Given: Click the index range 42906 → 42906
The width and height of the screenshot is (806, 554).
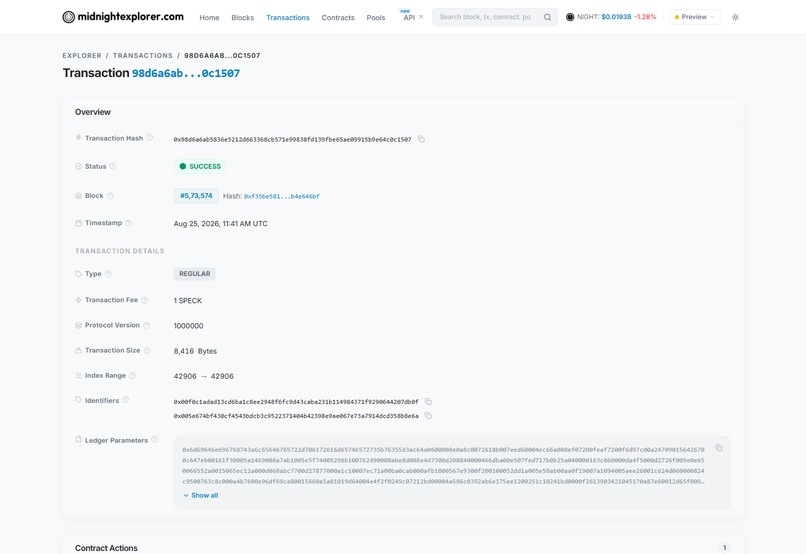Looking at the screenshot, I should click(204, 376).
